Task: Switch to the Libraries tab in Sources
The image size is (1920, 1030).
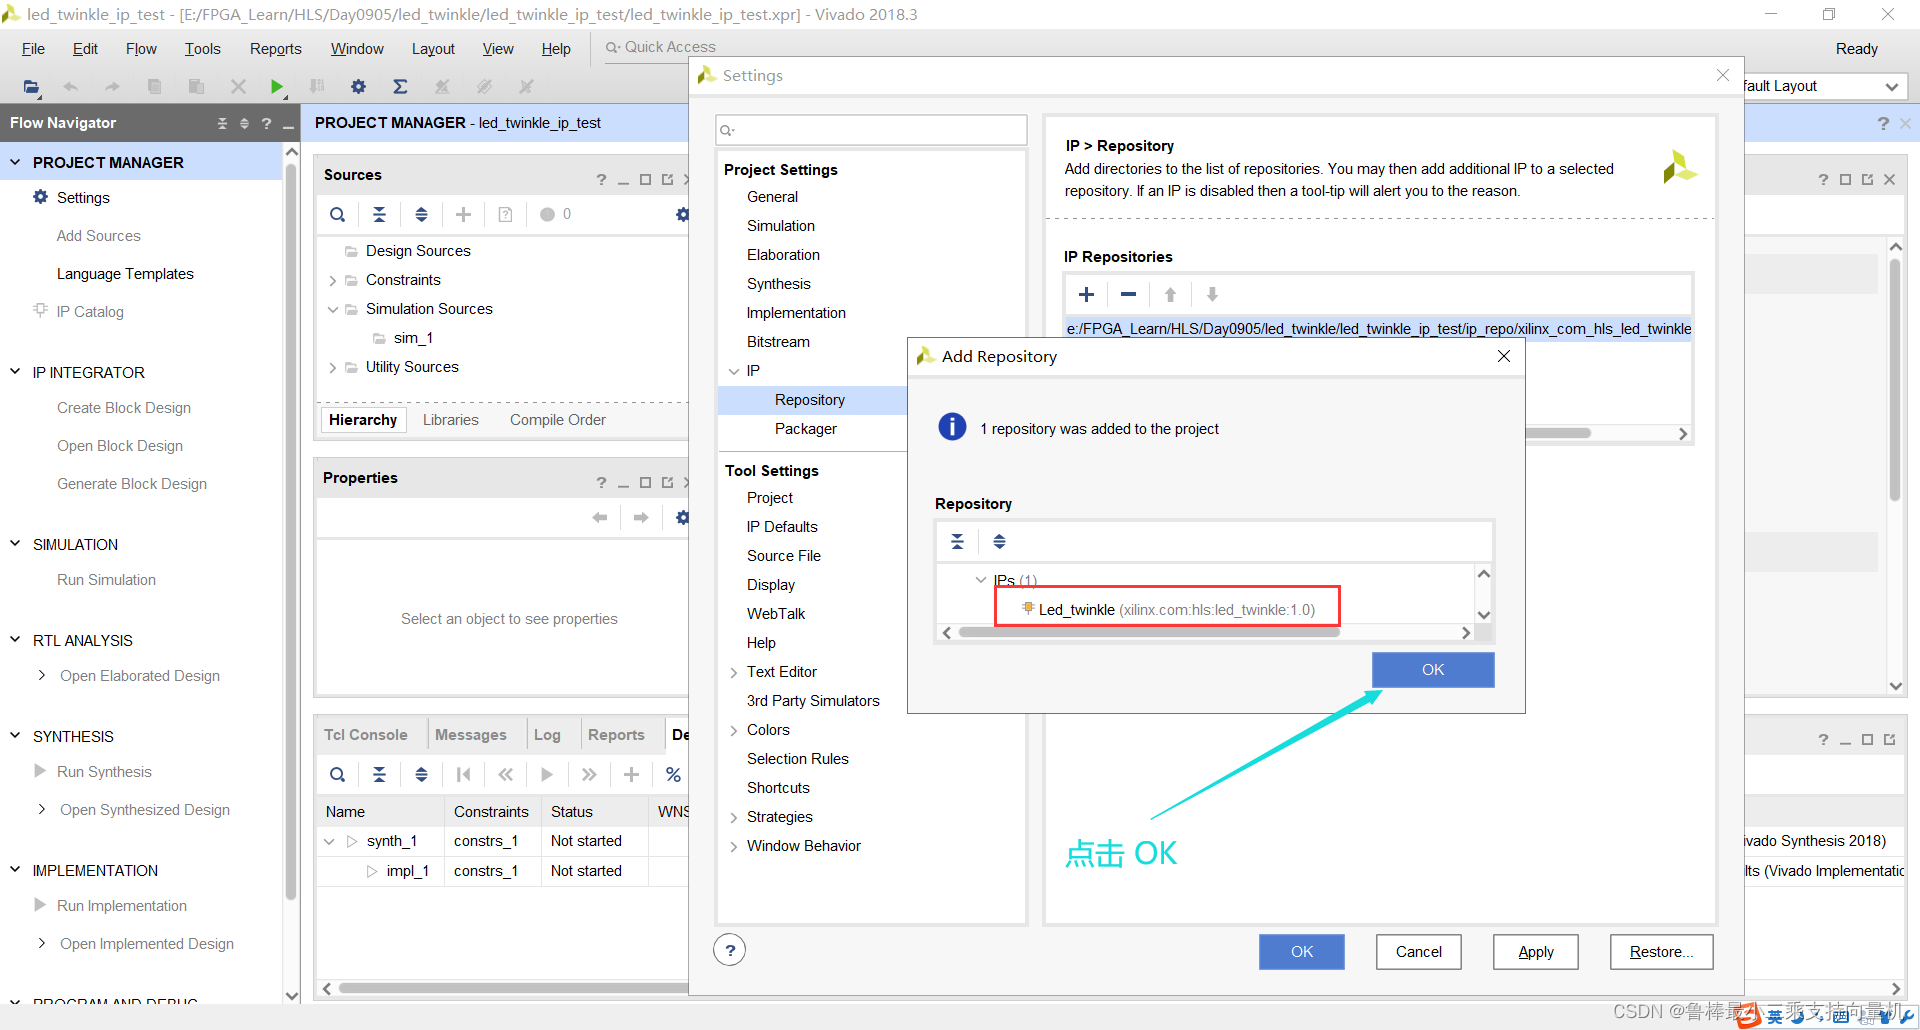Action: 450,420
